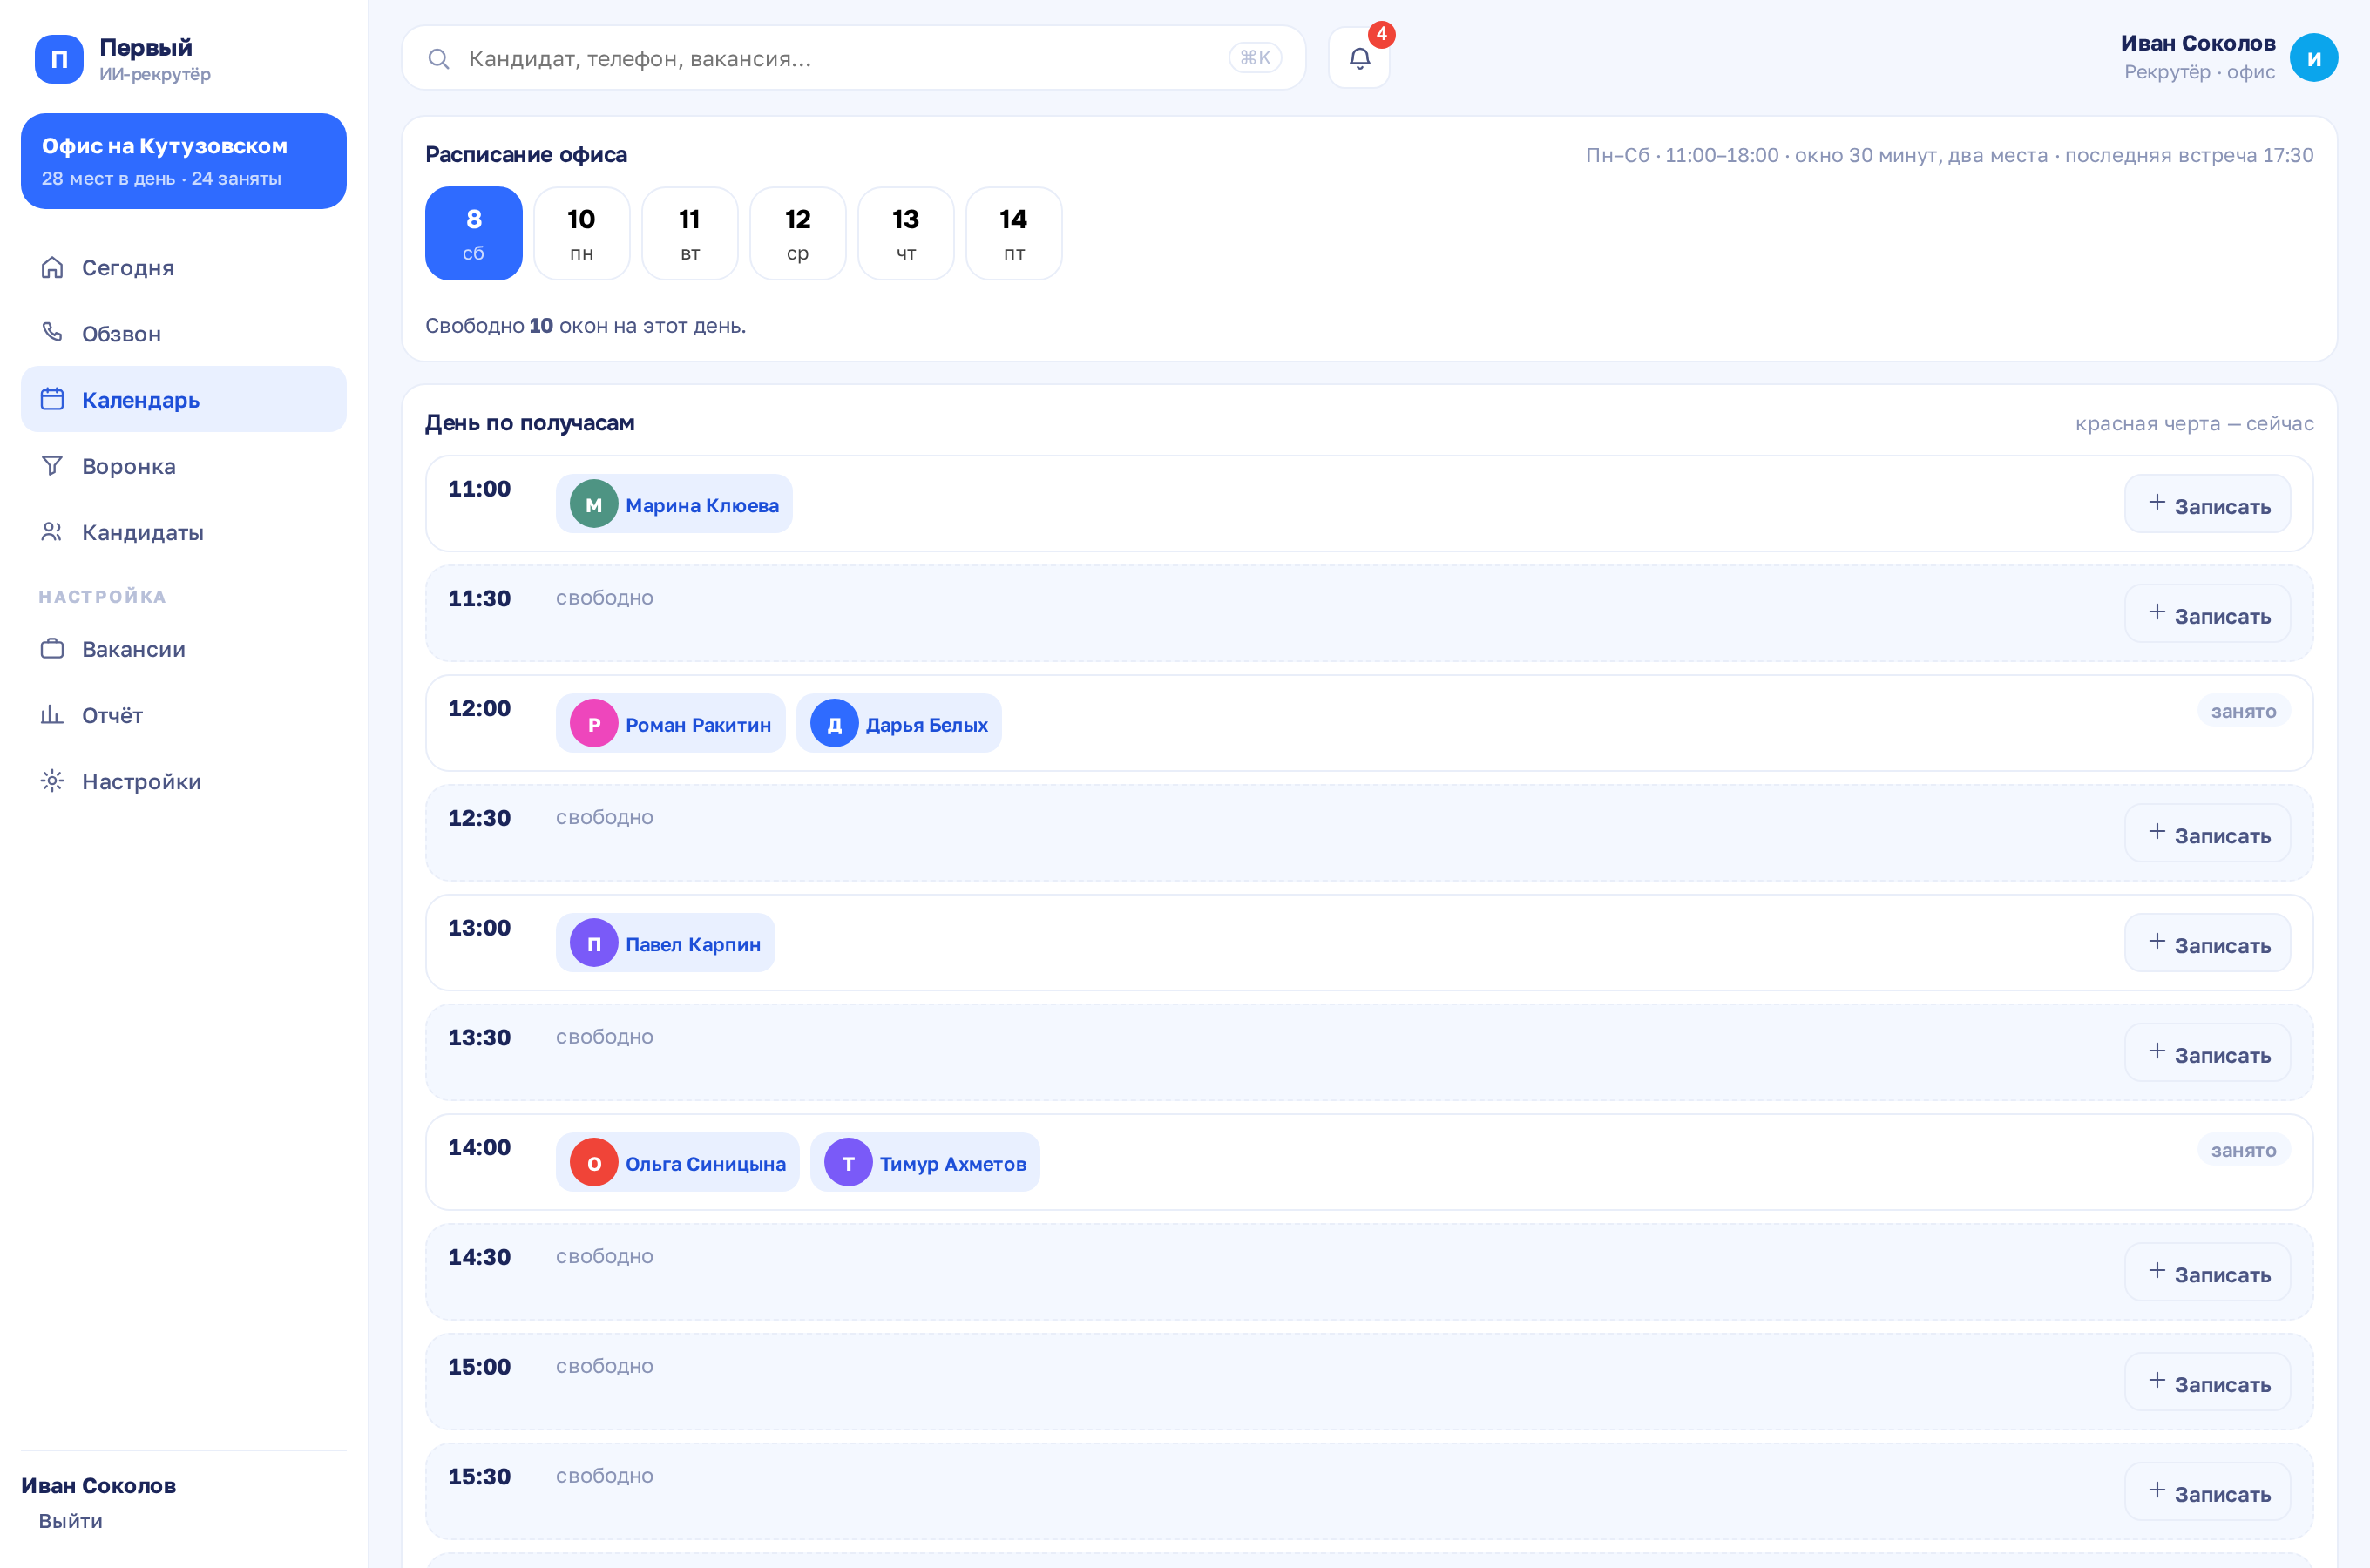Image resolution: width=2370 pixels, height=1568 pixels.
Task: Click the 15:00 time label
Action: (x=479, y=1367)
